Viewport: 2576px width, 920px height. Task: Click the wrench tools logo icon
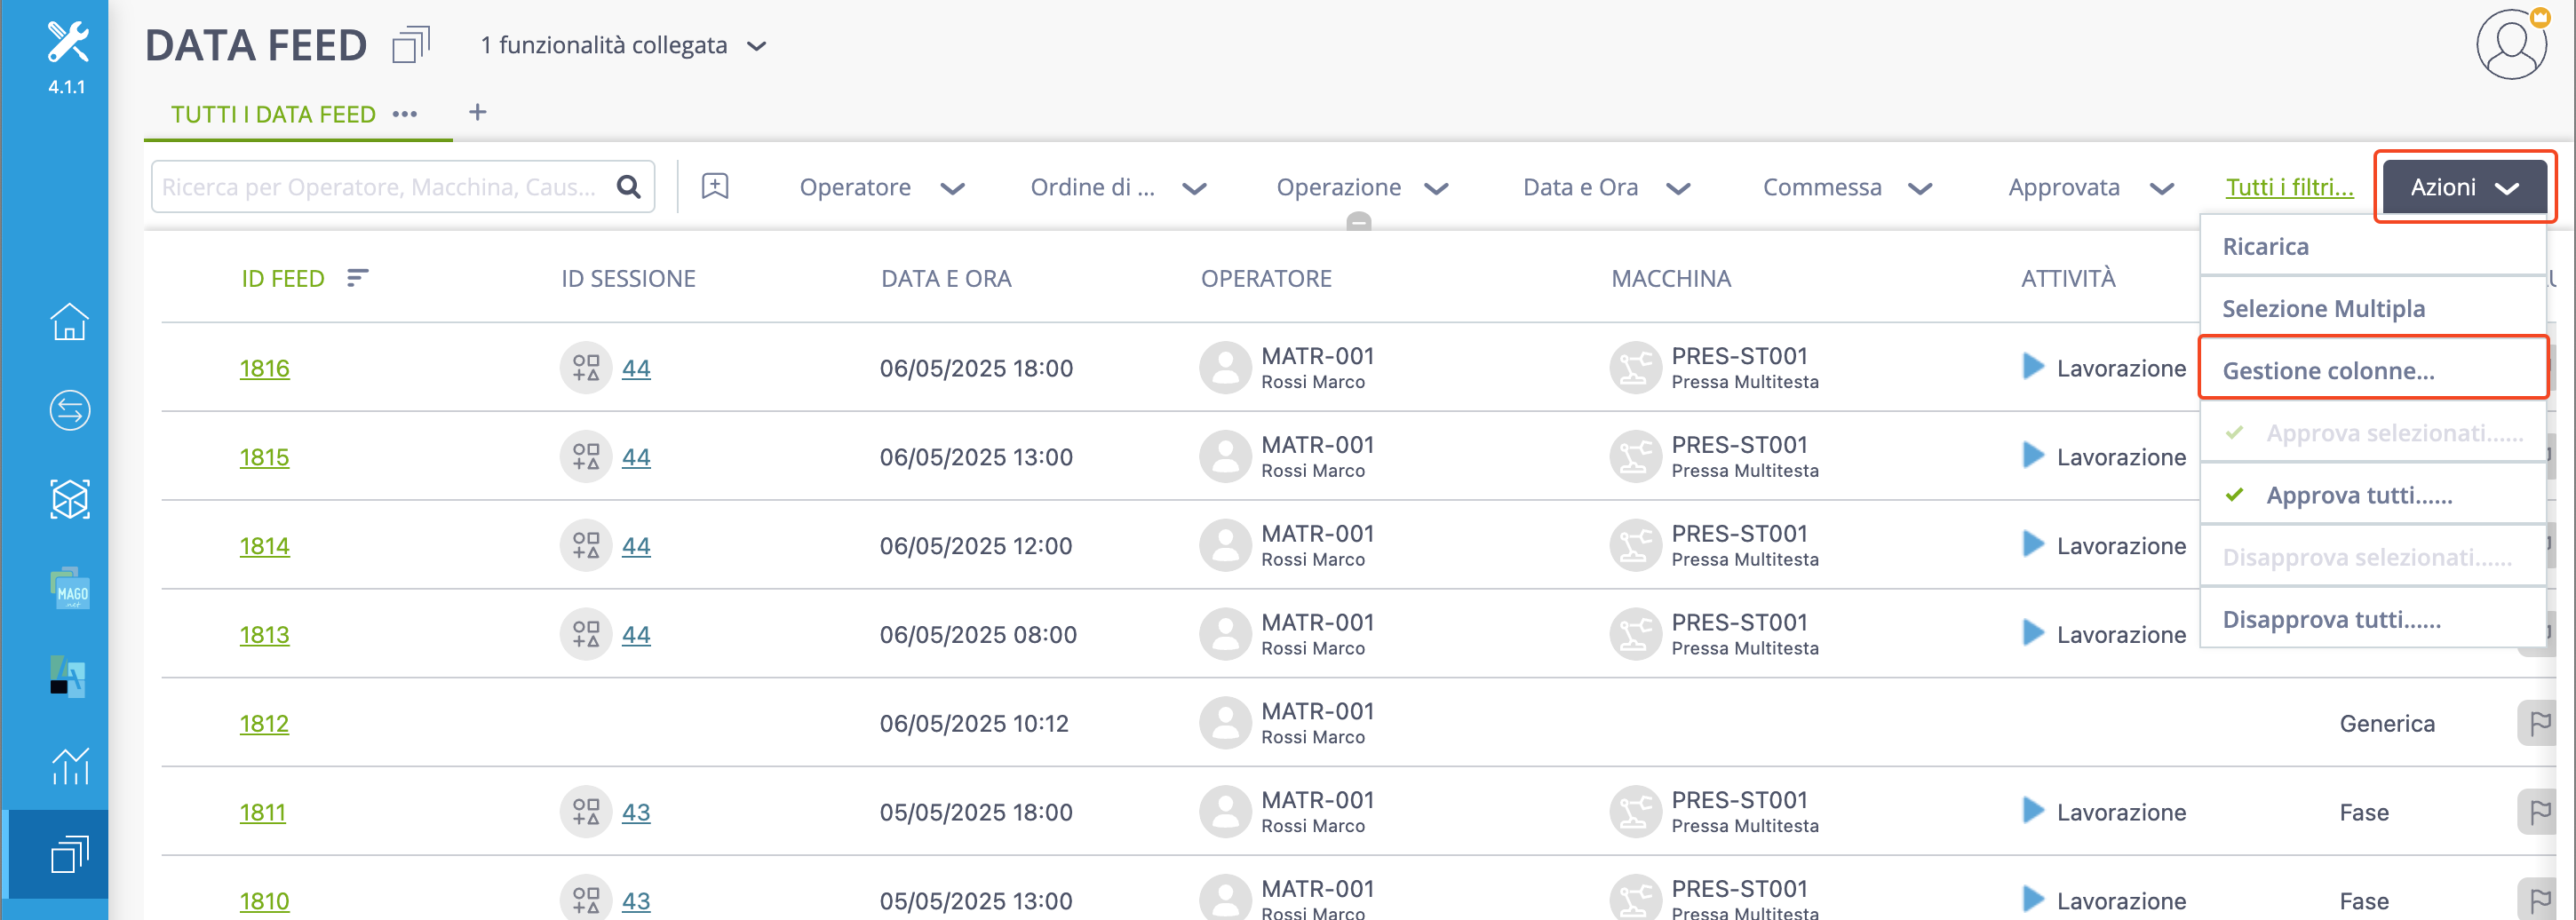point(67,42)
